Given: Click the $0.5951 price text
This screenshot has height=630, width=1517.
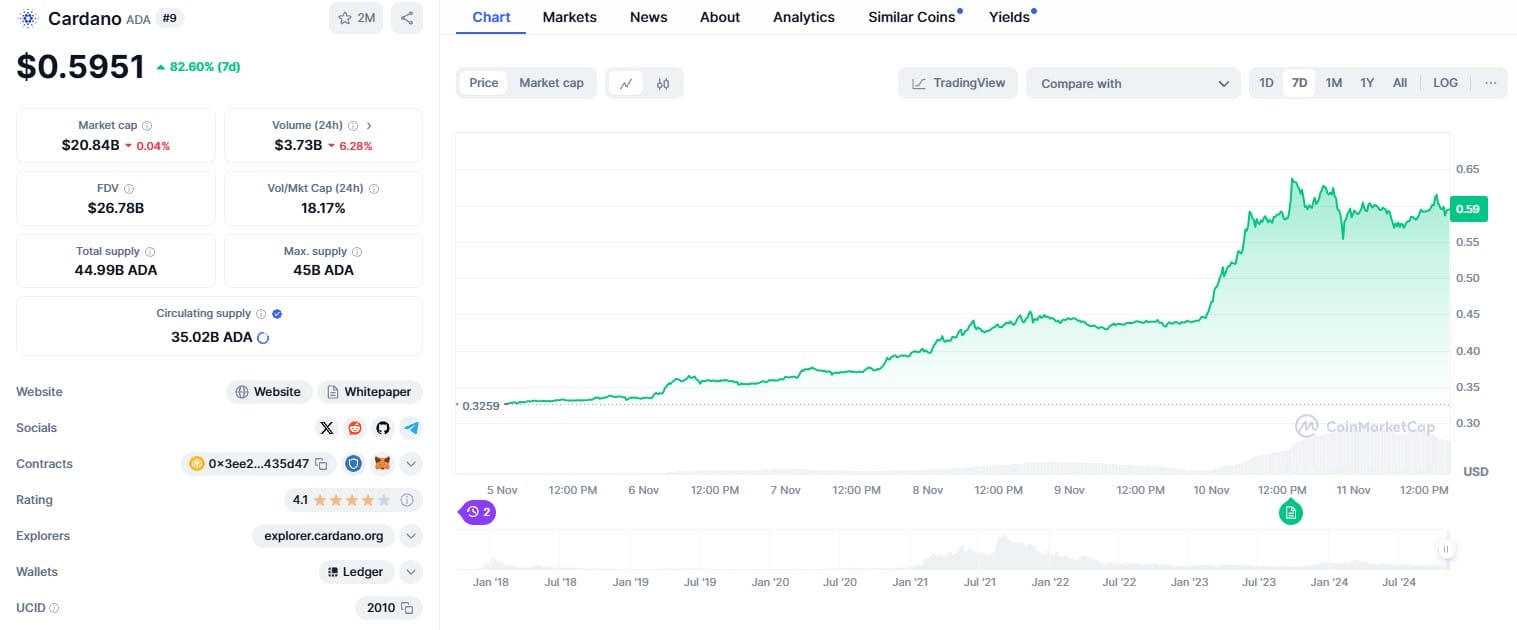Looking at the screenshot, I should click(x=81, y=67).
